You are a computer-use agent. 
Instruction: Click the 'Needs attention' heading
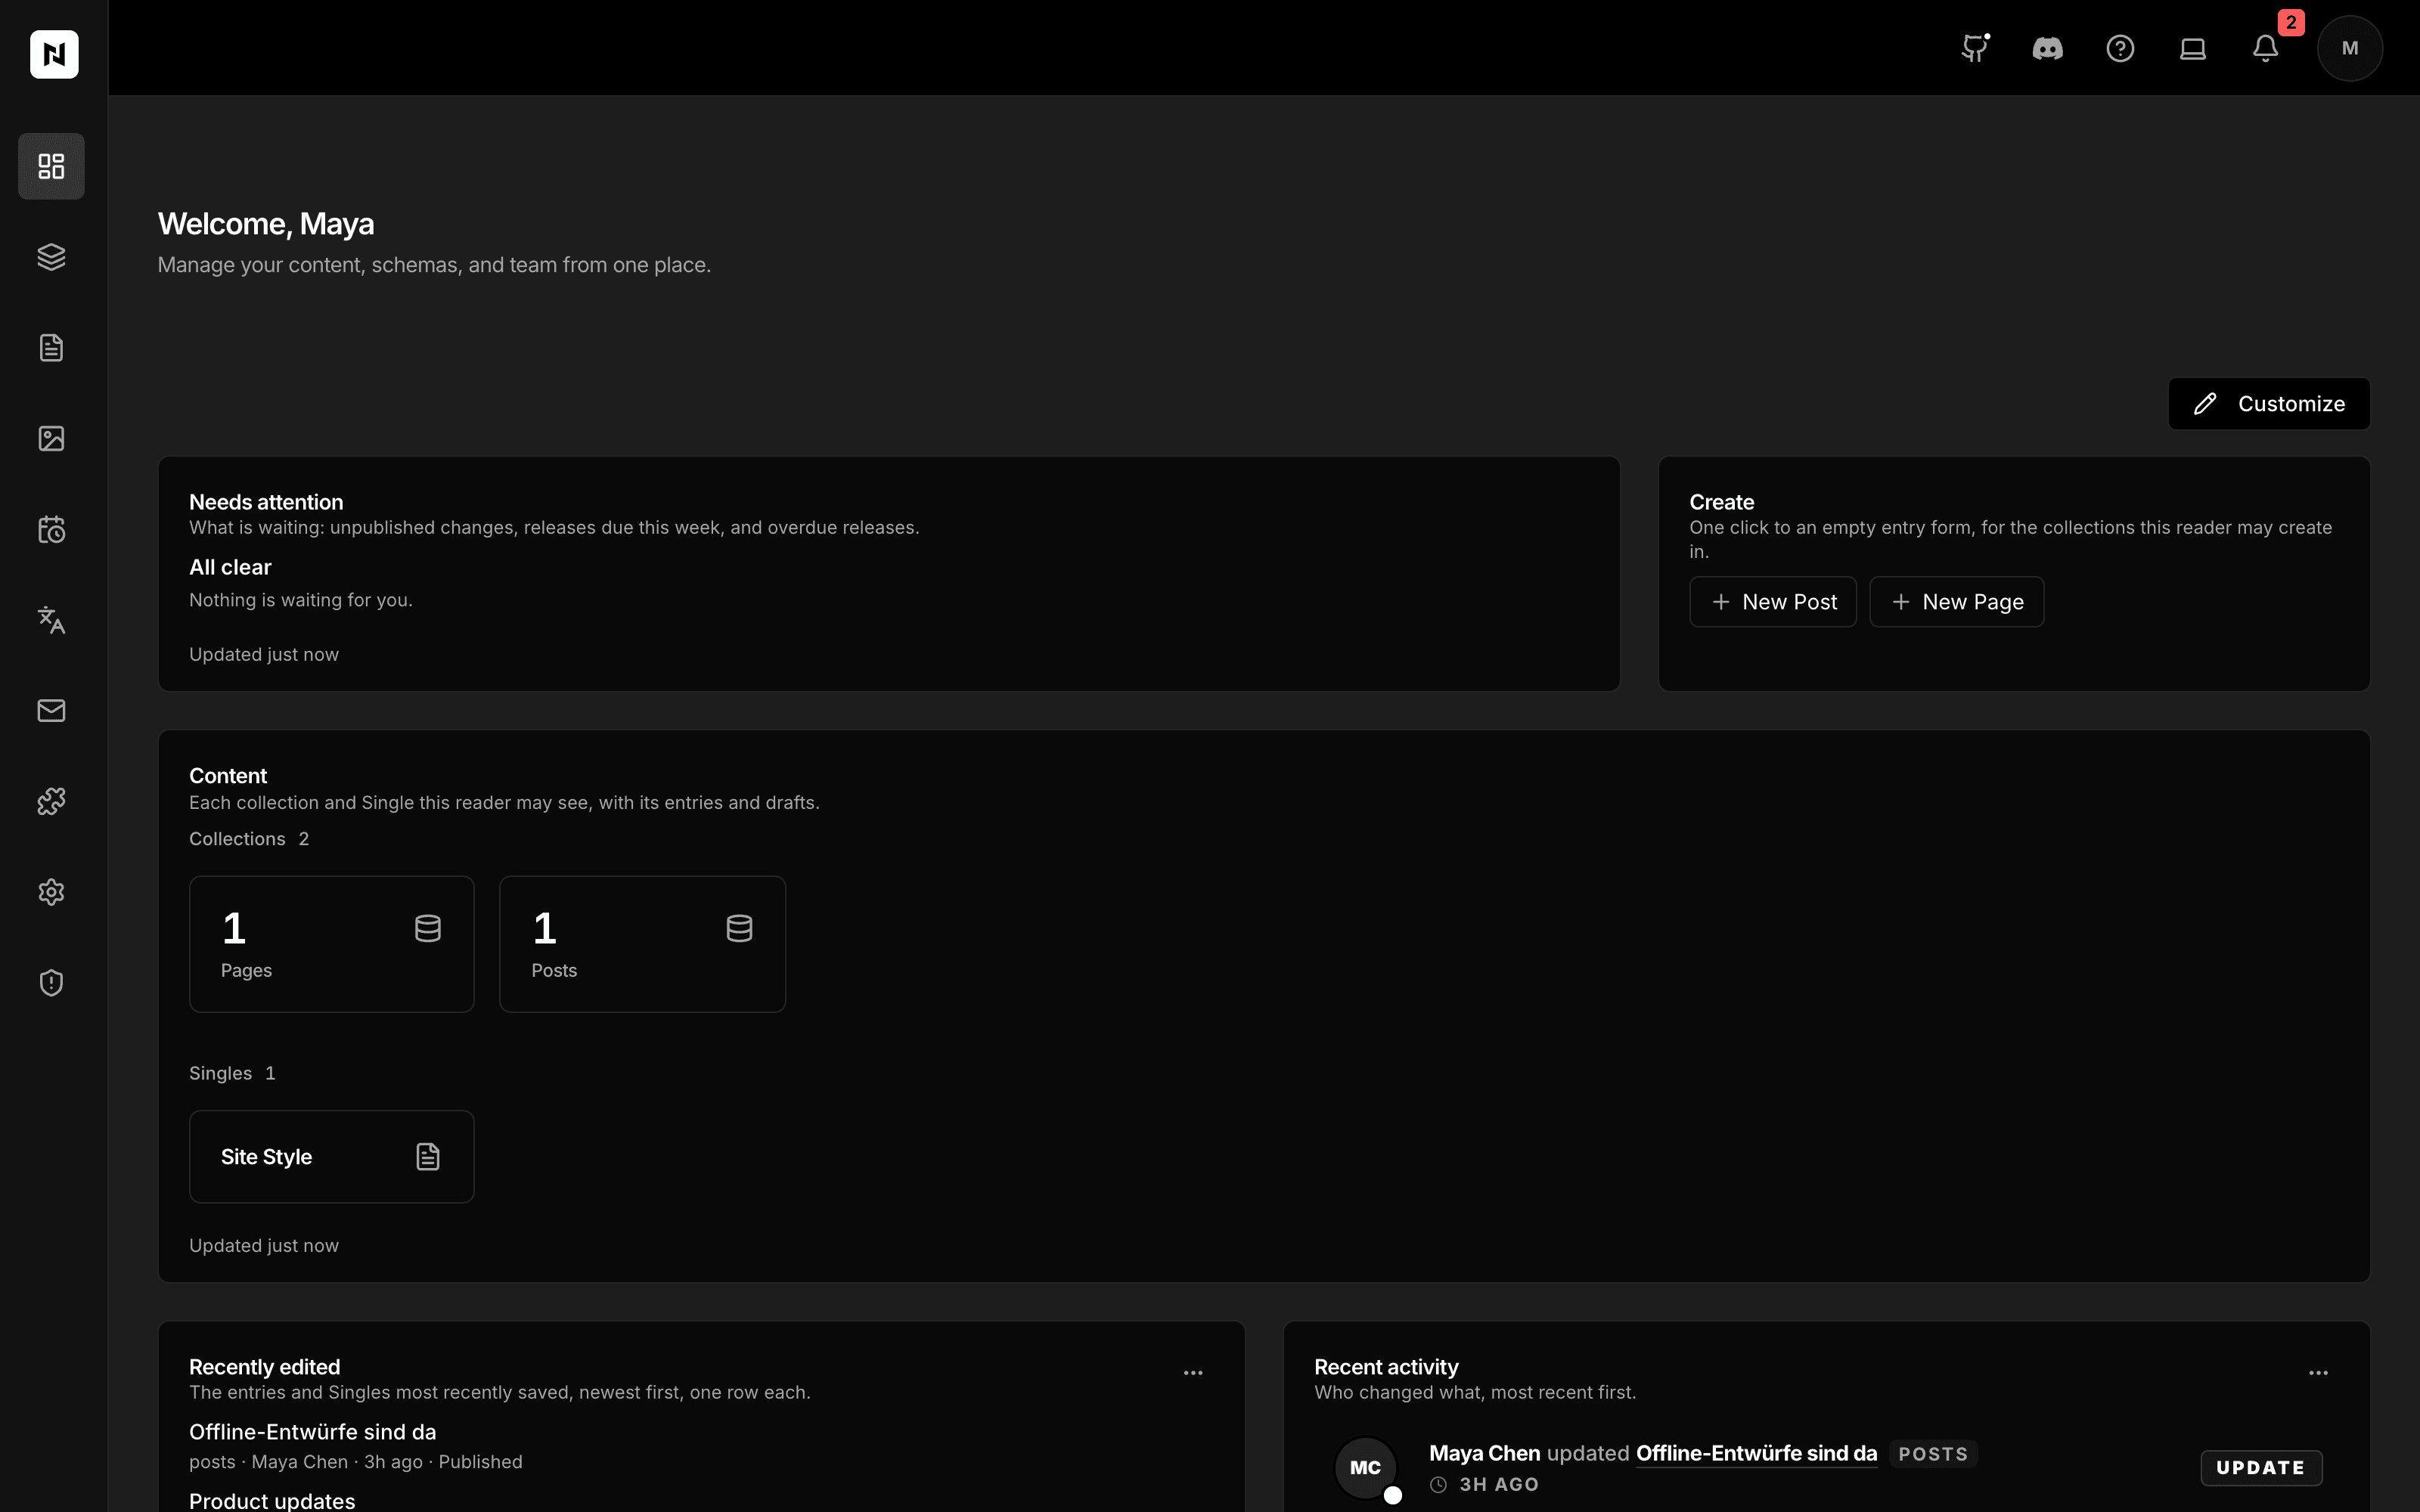pos(266,502)
